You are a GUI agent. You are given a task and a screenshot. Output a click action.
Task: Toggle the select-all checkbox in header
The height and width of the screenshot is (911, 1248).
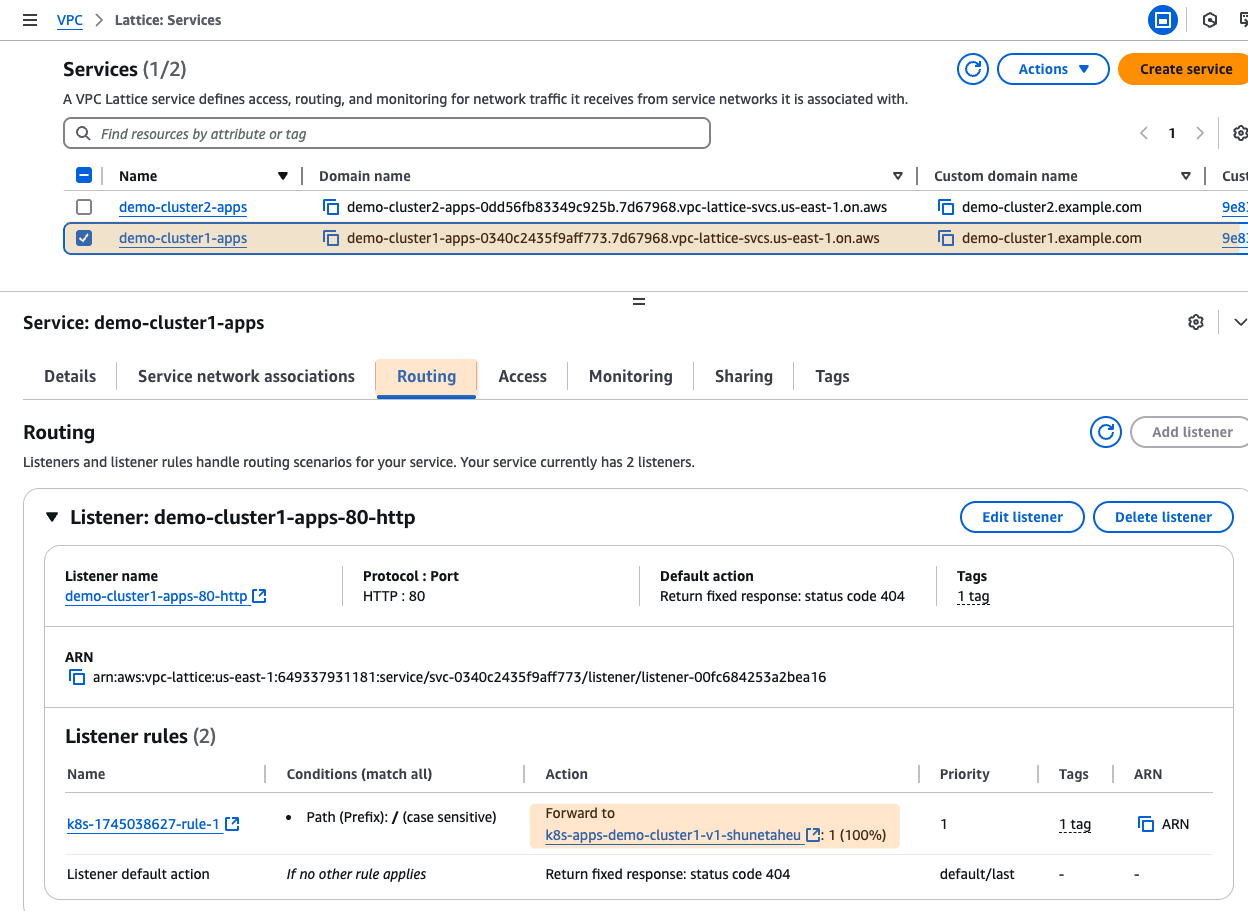click(x=84, y=176)
